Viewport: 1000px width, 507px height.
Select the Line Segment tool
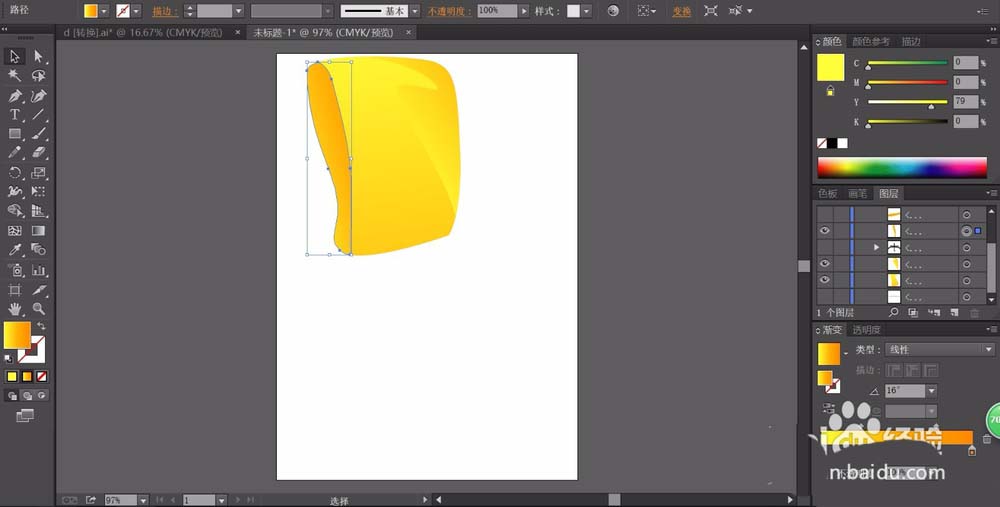[38, 115]
